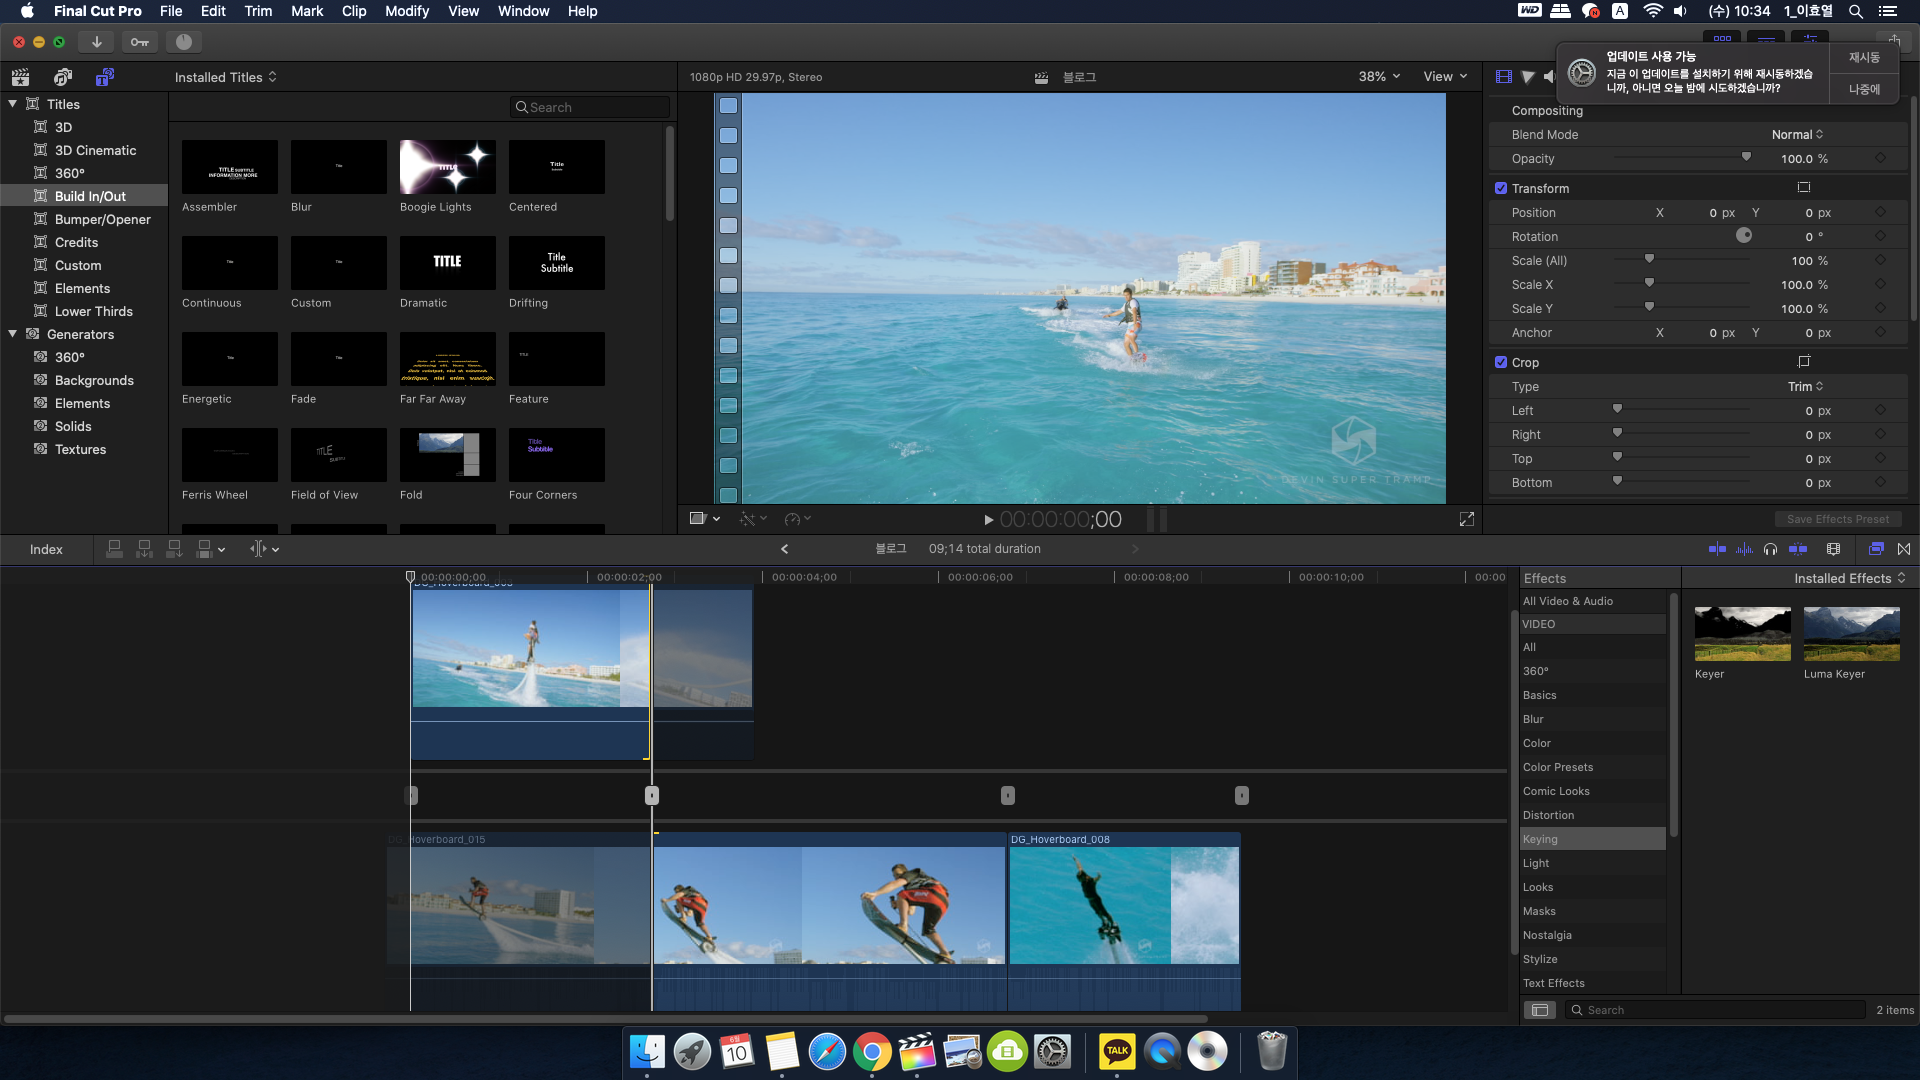The image size is (1920, 1080).
Task: Click 나중에 later notification button
Action: pyautogui.click(x=1864, y=89)
